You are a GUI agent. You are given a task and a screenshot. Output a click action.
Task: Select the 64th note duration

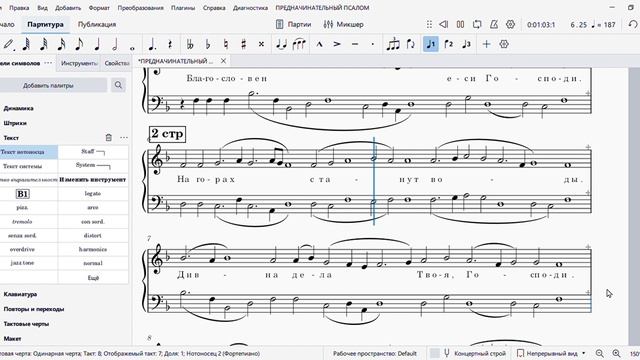click(26, 44)
